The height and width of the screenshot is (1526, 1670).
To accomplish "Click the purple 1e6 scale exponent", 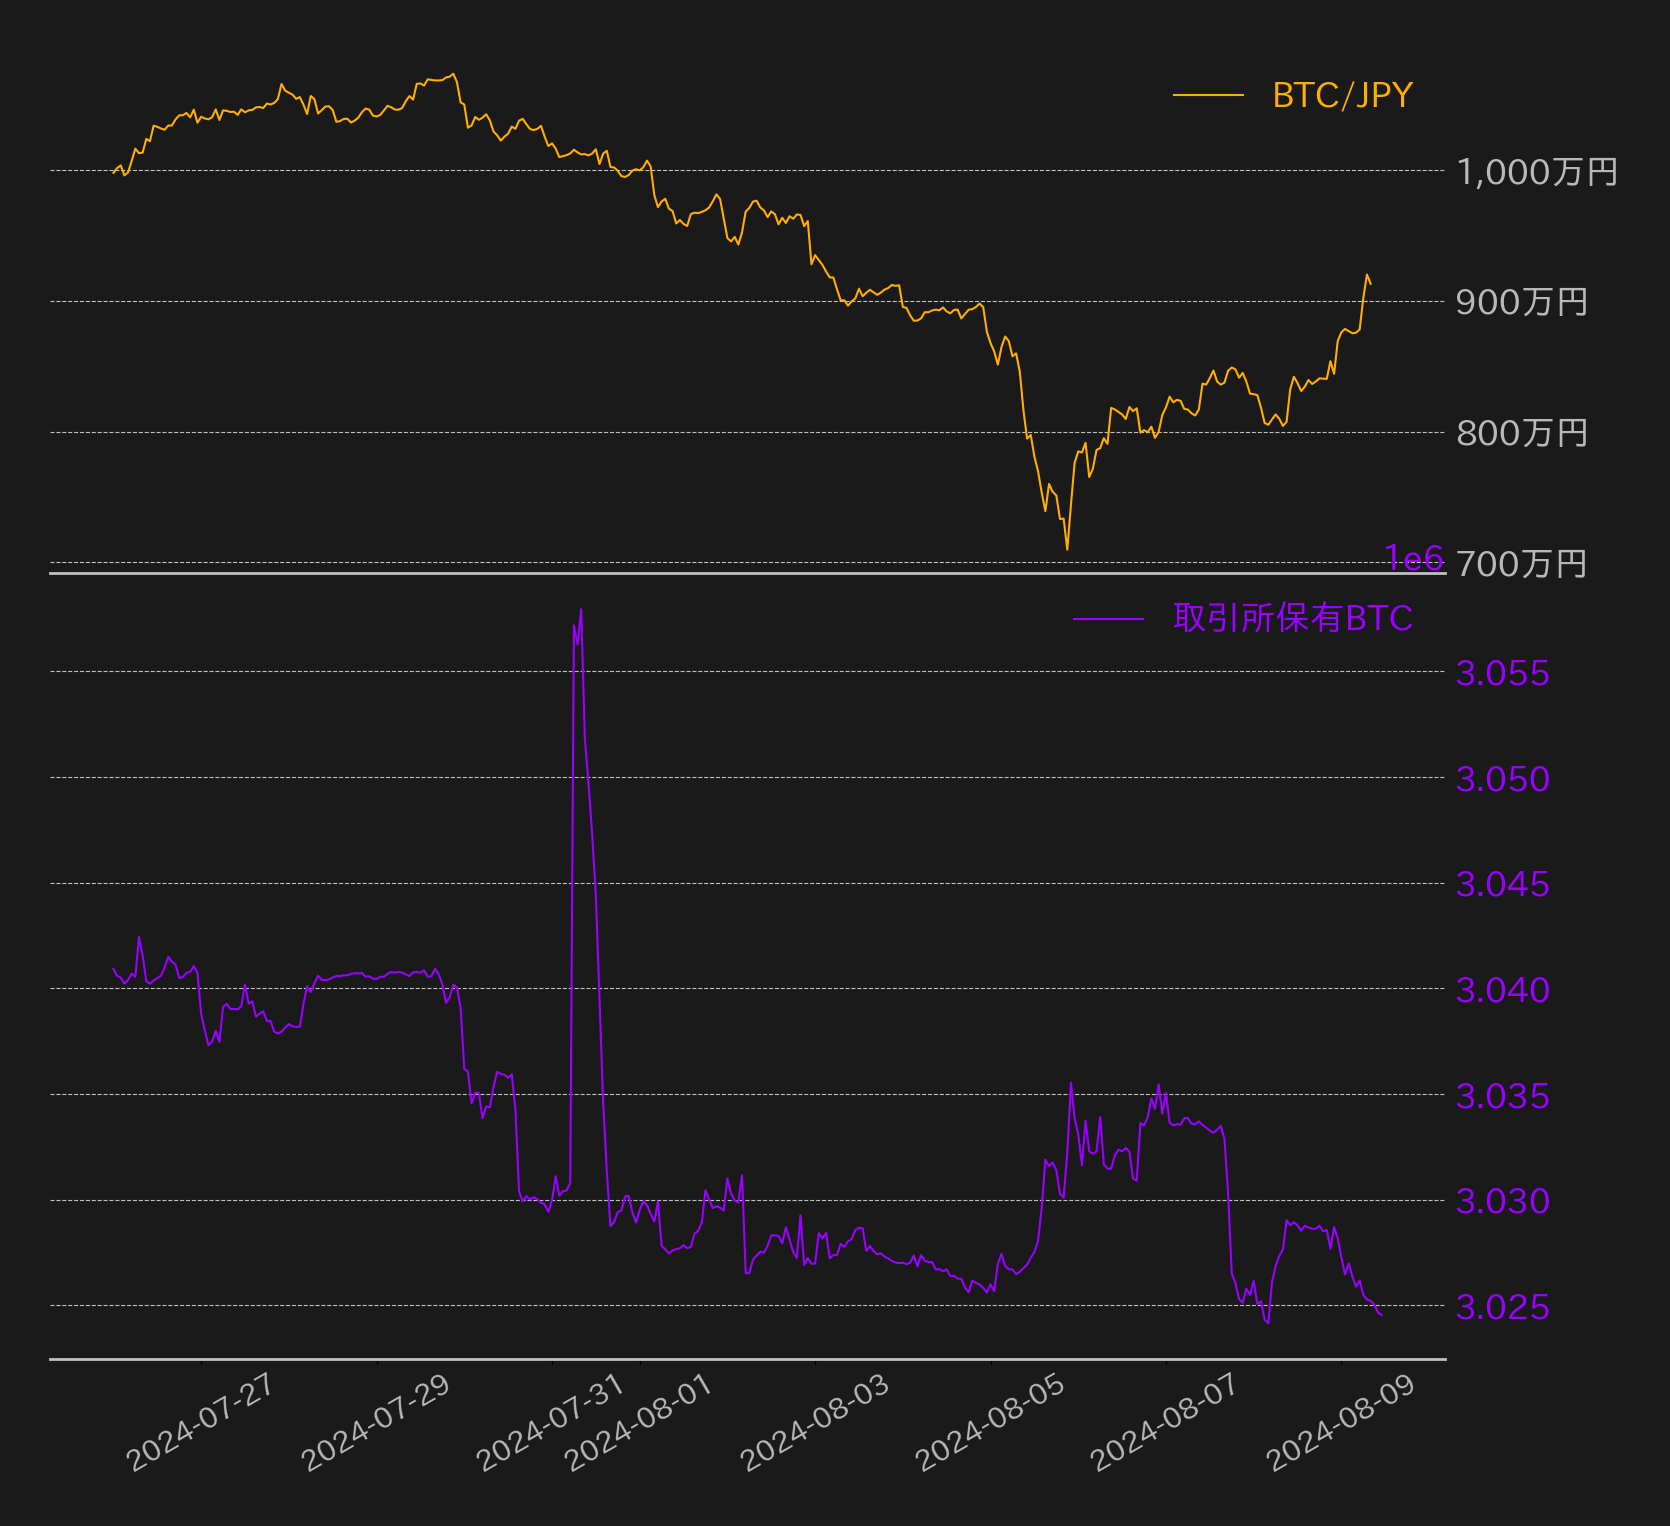I will pos(1414,558).
